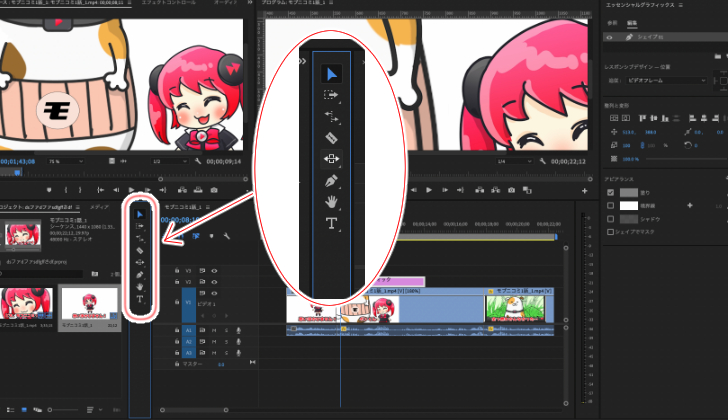Screen dimensions: 728x420
Task: Go to Out point in Source monitor
Action: coord(162,190)
